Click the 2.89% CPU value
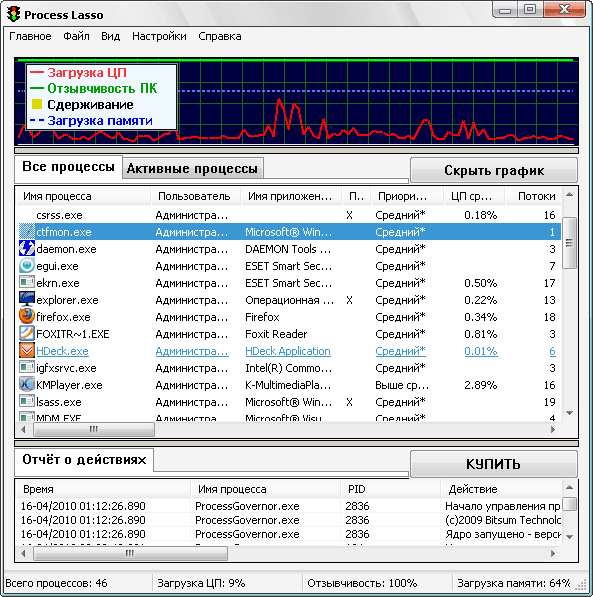The height and width of the screenshot is (597, 593). coord(481,385)
